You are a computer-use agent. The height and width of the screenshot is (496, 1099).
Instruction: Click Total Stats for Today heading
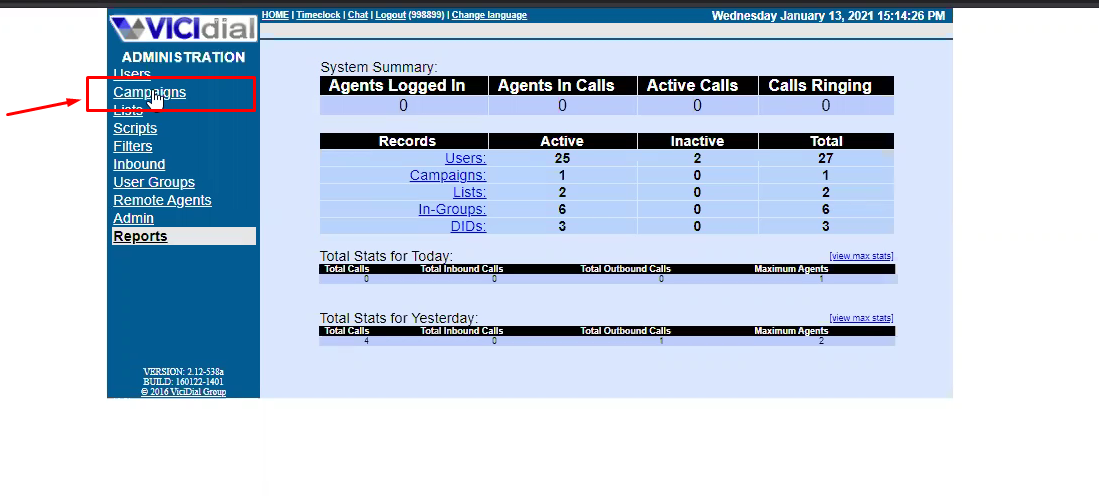click(x=386, y=256)
